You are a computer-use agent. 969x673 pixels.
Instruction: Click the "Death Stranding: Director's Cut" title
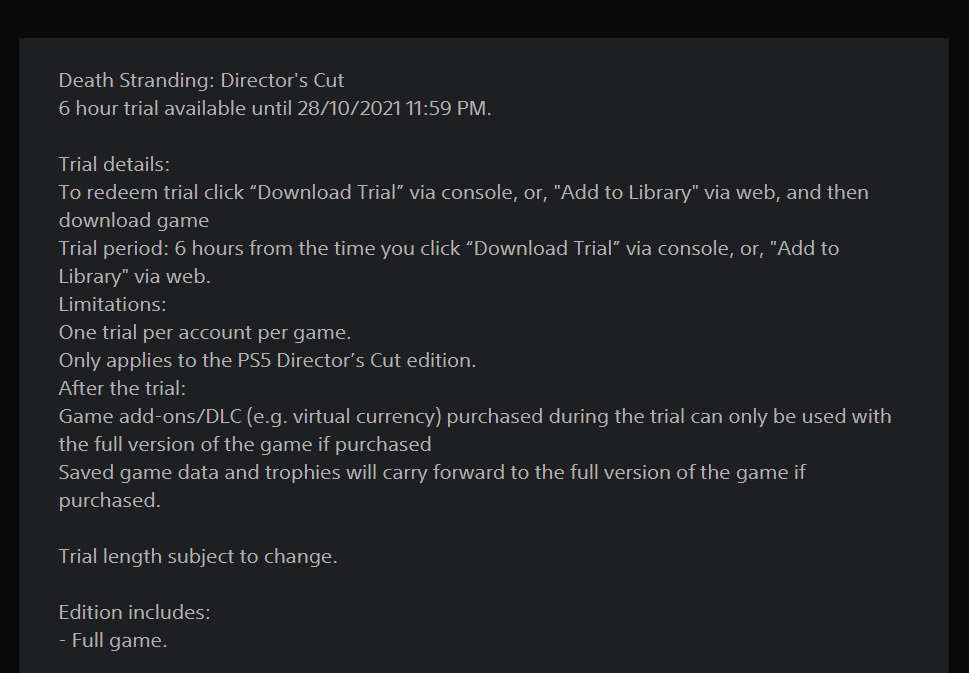click(201, 80)
